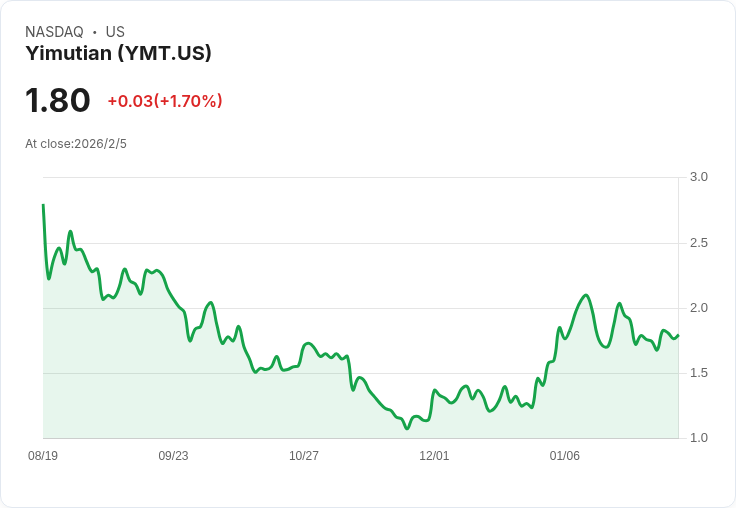The width and height of the screenshot is (736, 508).
Task: Click the chart's lowest point before 12/01
Action: [x=407, y=428]
